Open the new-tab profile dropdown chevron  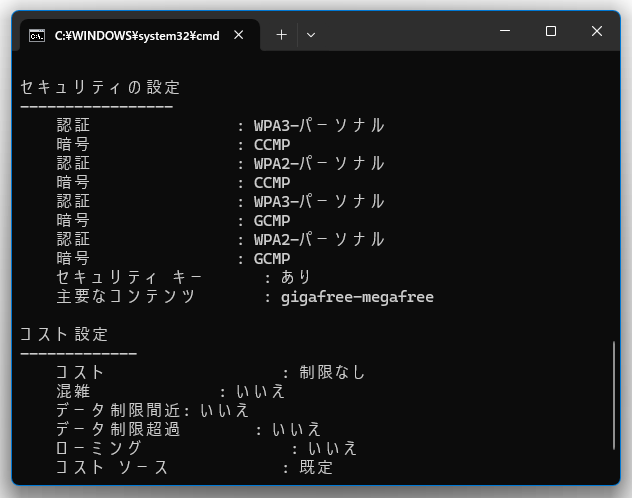(x=311, y=35)
